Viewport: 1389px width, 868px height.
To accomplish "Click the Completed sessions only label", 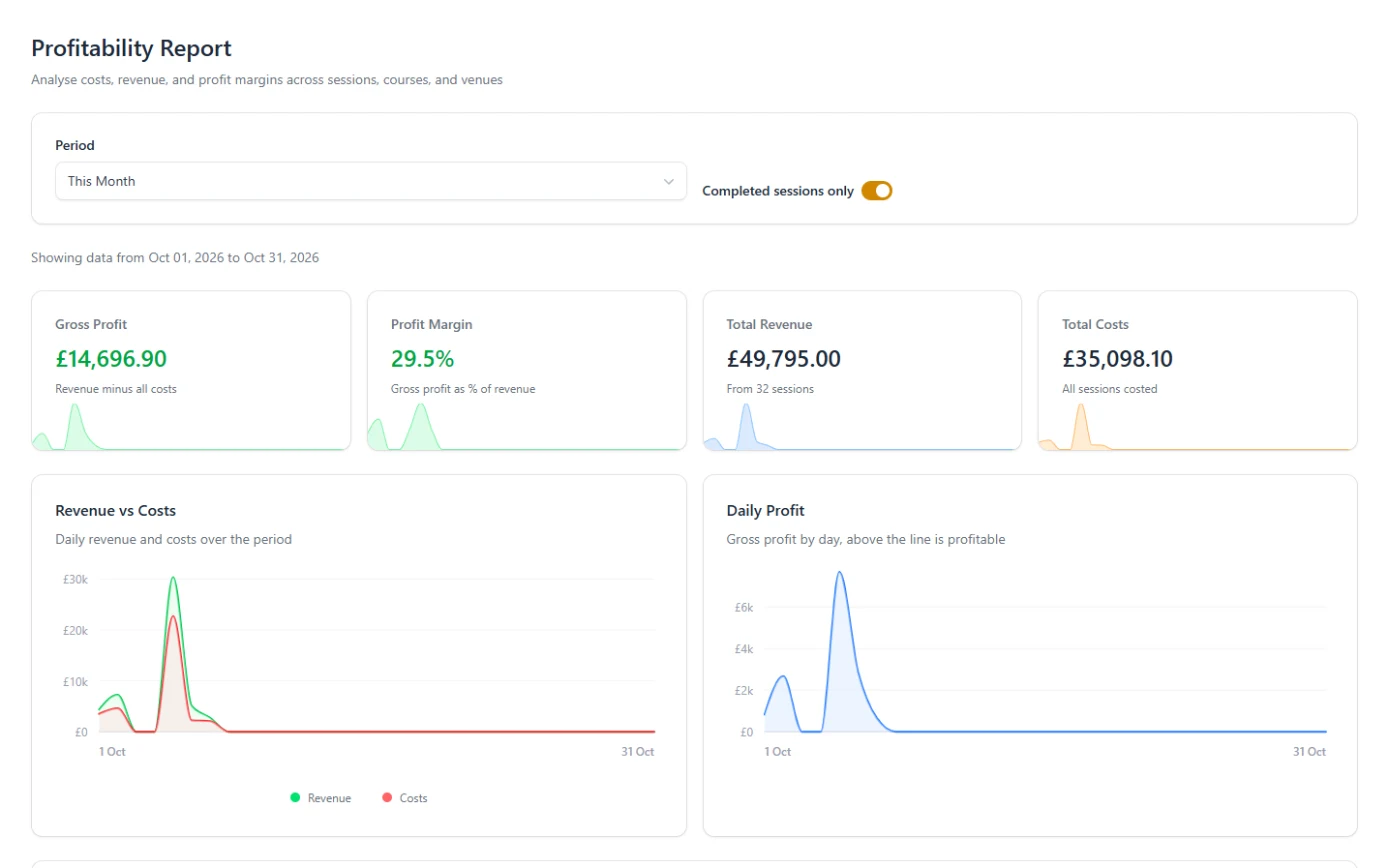I will (x=778, y=191).
